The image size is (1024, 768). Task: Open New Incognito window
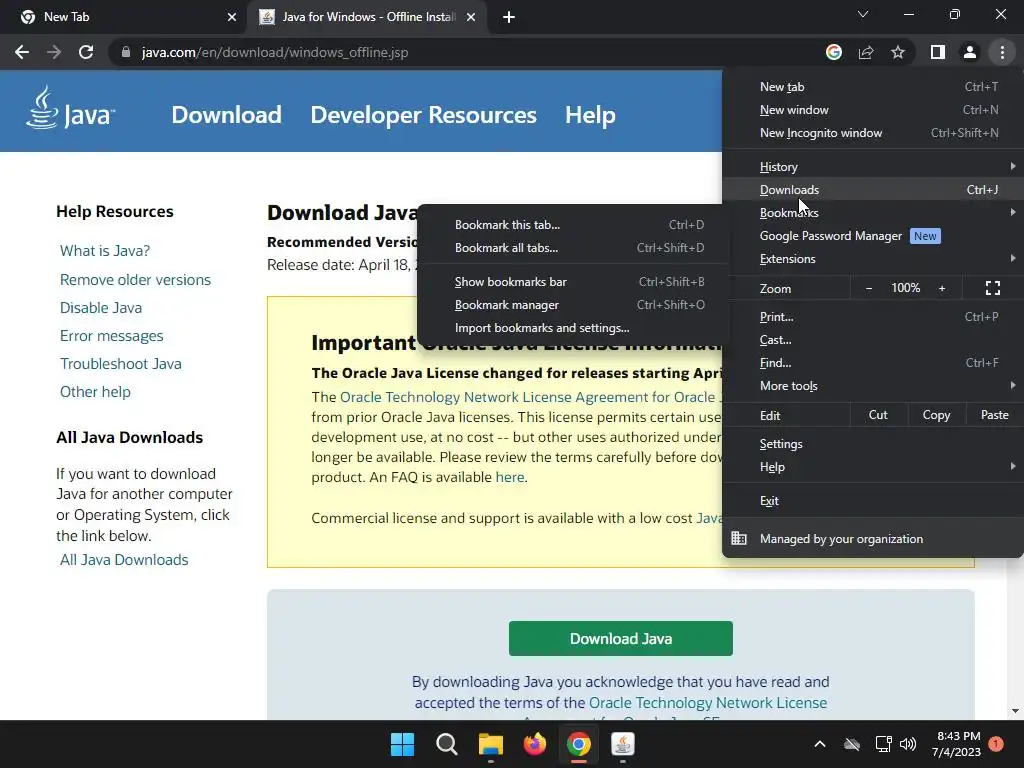872,133
